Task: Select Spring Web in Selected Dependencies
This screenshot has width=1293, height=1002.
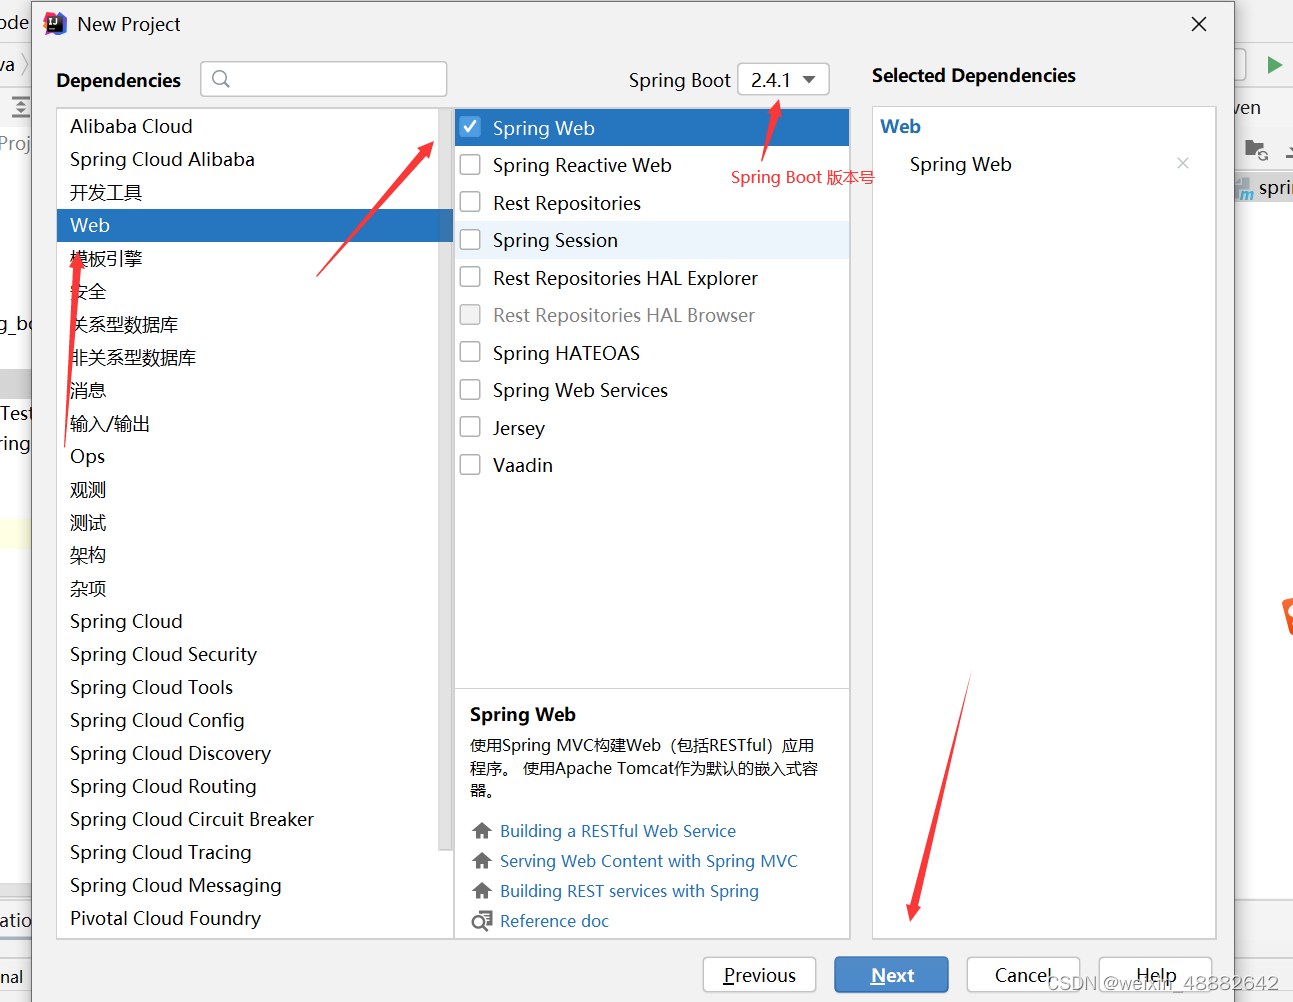Action: click(x=960, y=164)
